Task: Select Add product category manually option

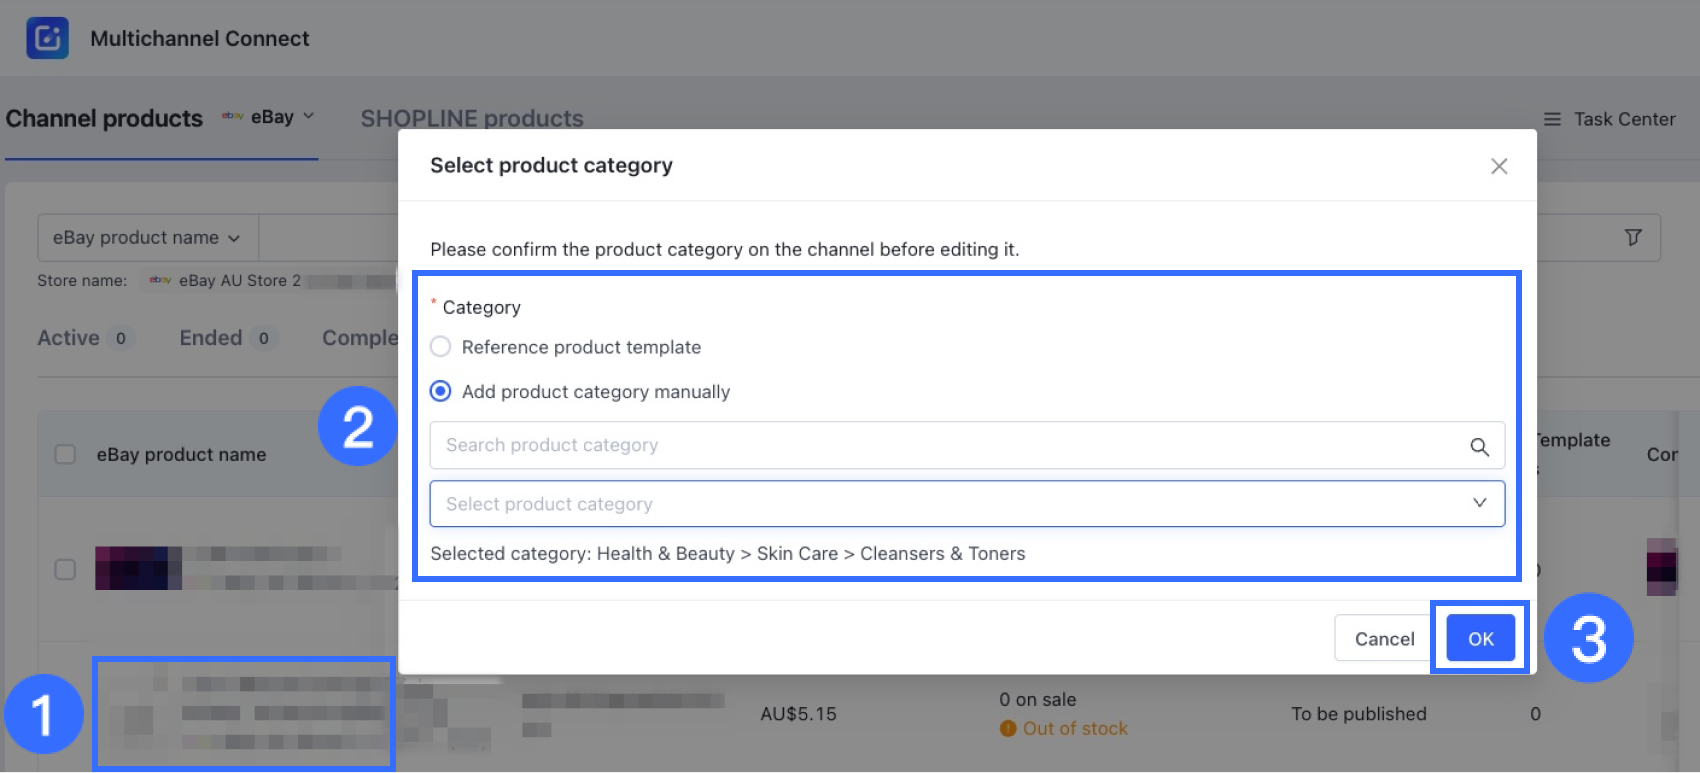Action: (x=440, y=391)
